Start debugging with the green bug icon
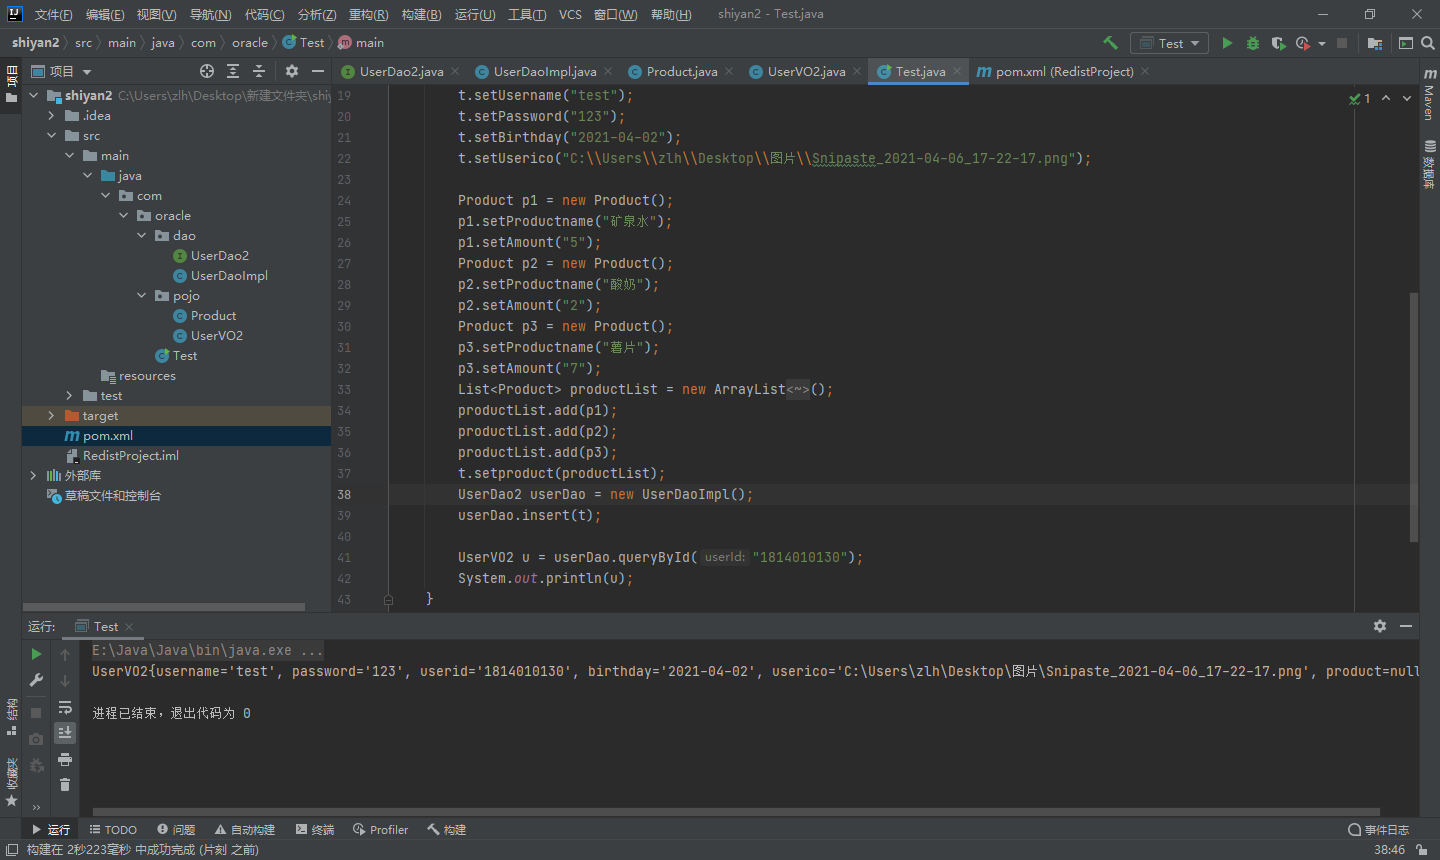Viewport: 1440px width, 860px height. (1252, 43)
